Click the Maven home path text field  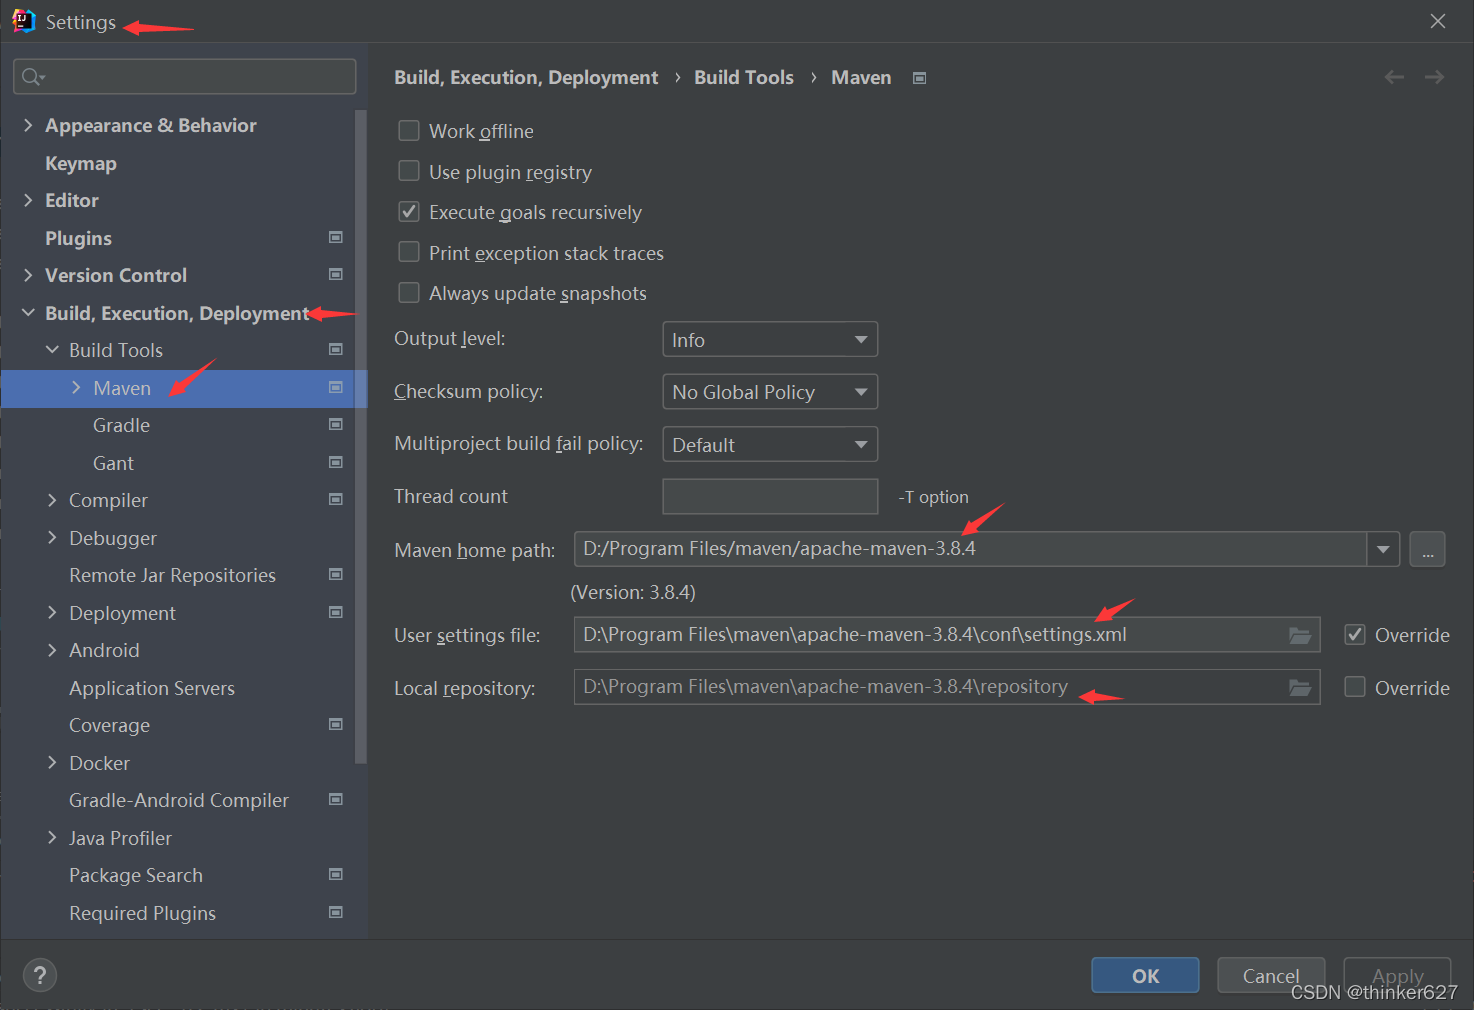pyautogui.click(x=970, y=549)
